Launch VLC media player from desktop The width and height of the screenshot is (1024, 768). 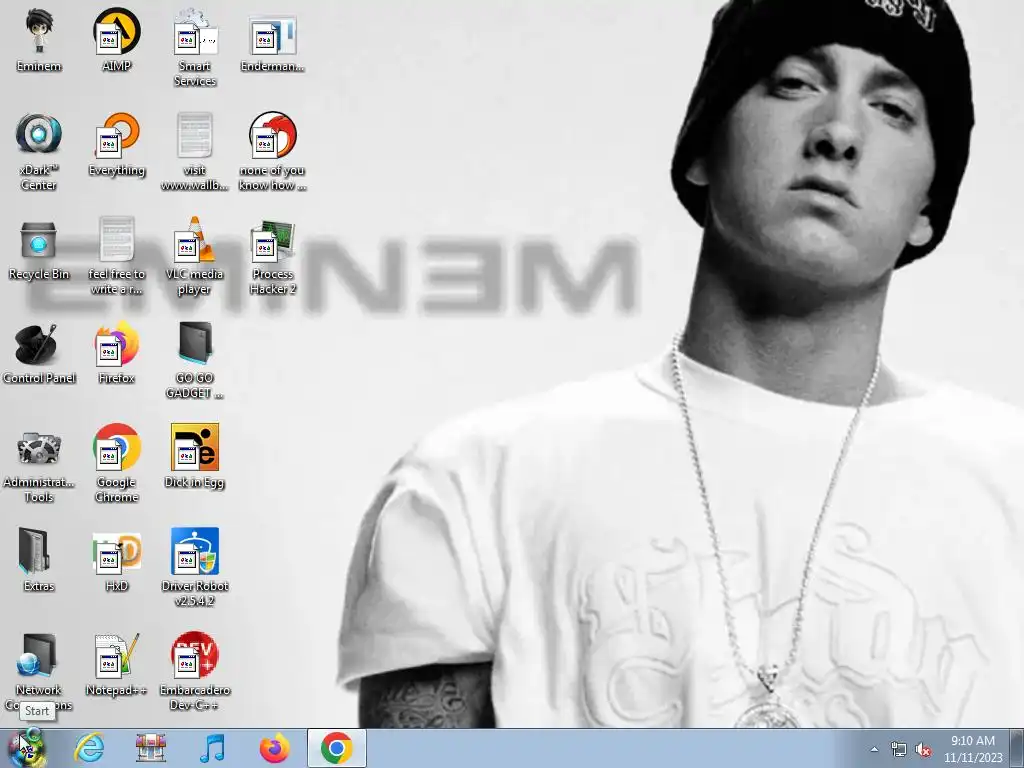195,256
